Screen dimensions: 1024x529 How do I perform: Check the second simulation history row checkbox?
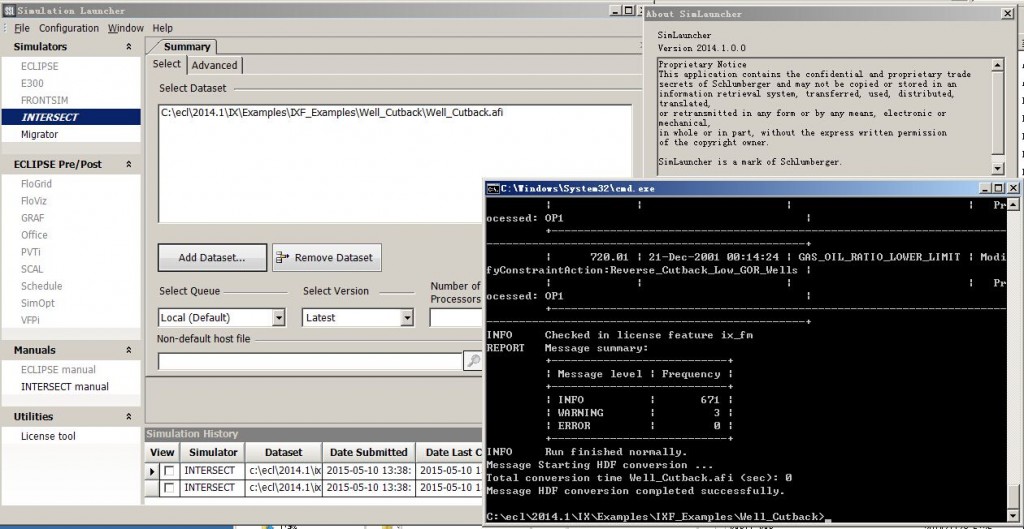[169, 488]
